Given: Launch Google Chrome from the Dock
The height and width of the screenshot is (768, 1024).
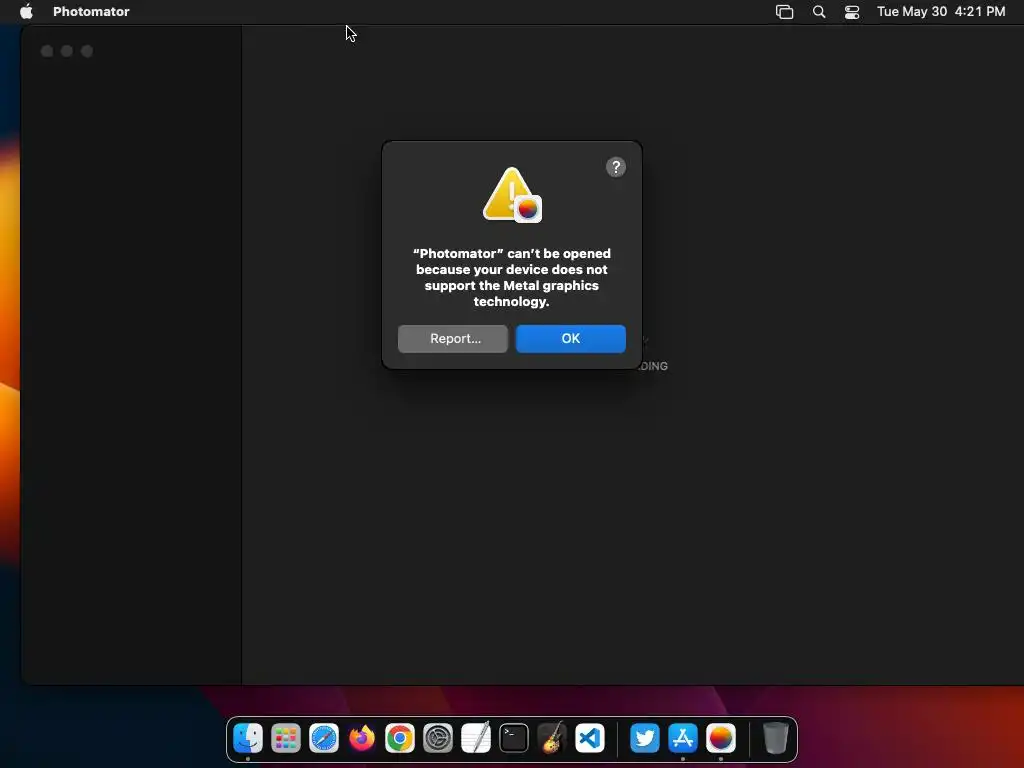Looking at the screenshot, I should click(x=400, y=739).
